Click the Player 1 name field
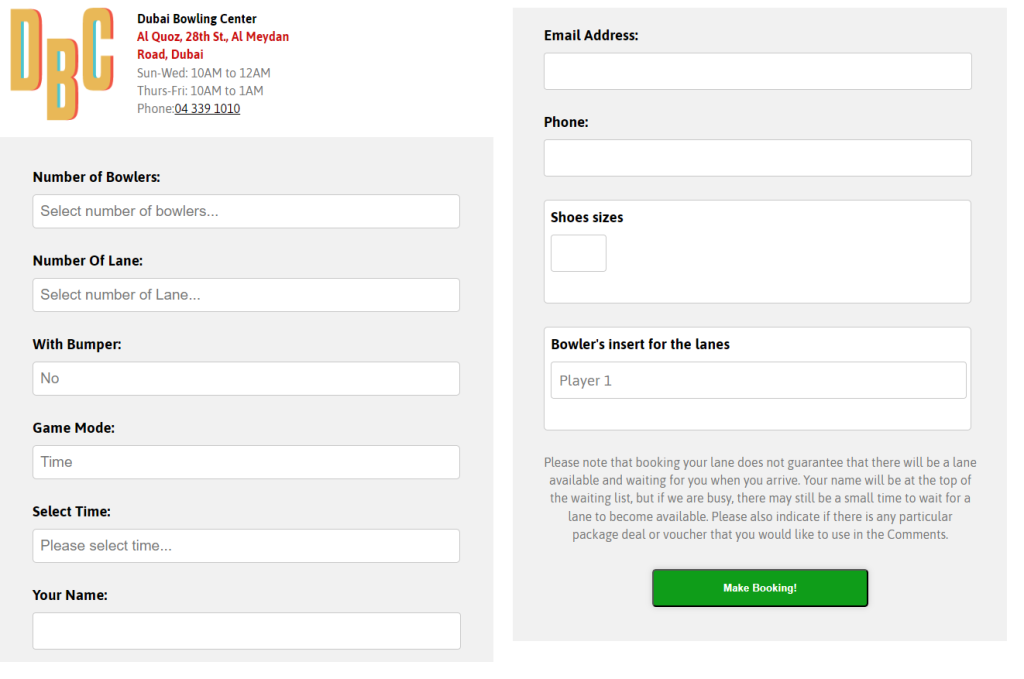 point(758,380)
